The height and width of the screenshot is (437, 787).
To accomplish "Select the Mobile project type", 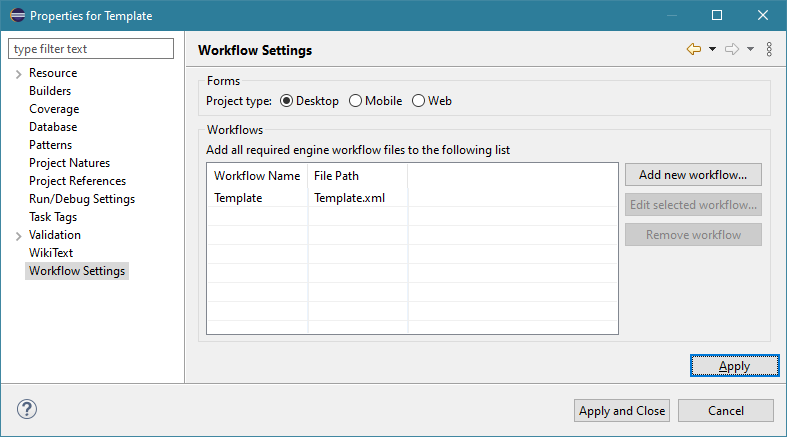I will click(x=355, y=101).
